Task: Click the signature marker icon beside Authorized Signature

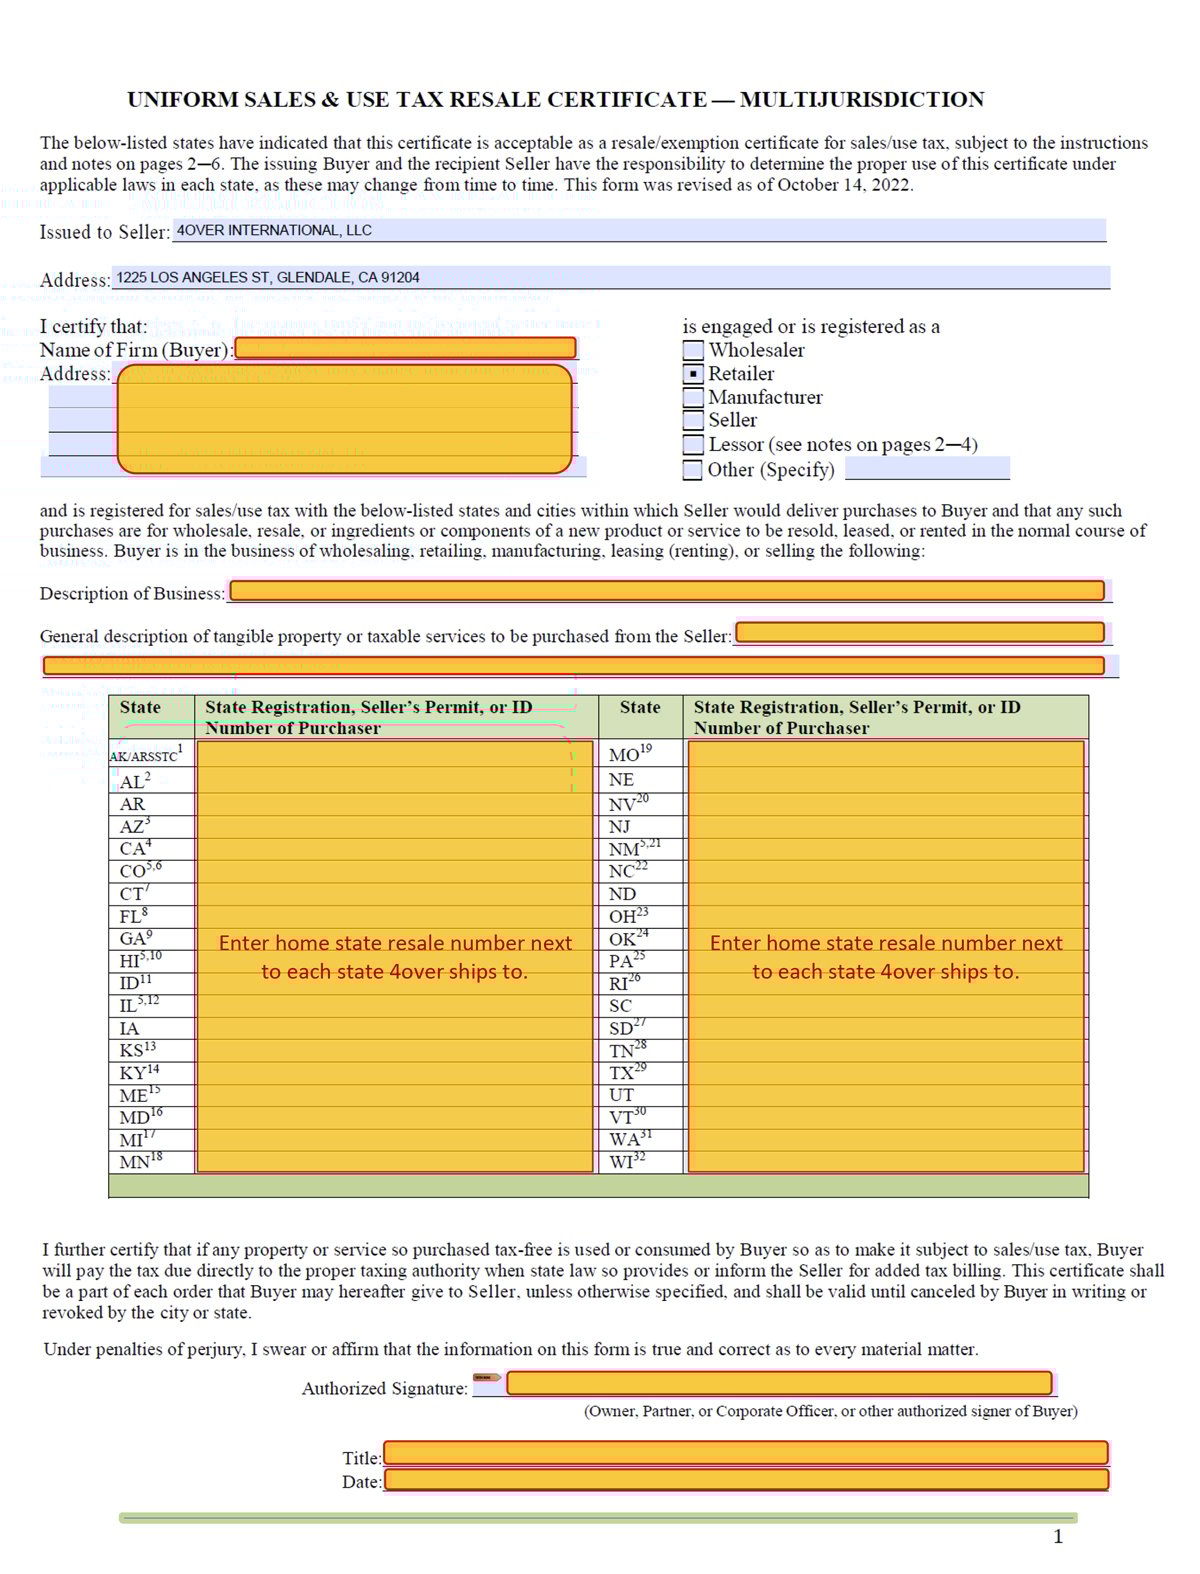Action: click(487, 1378)
